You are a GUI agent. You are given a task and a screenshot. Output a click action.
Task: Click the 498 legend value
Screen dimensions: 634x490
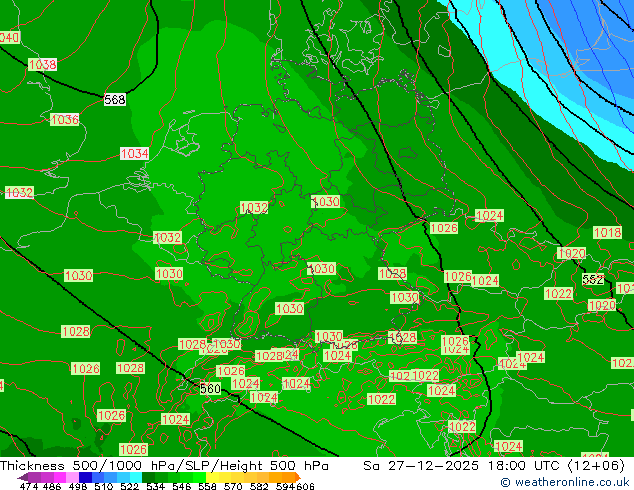pyautogui.click(x=78, y=486)
